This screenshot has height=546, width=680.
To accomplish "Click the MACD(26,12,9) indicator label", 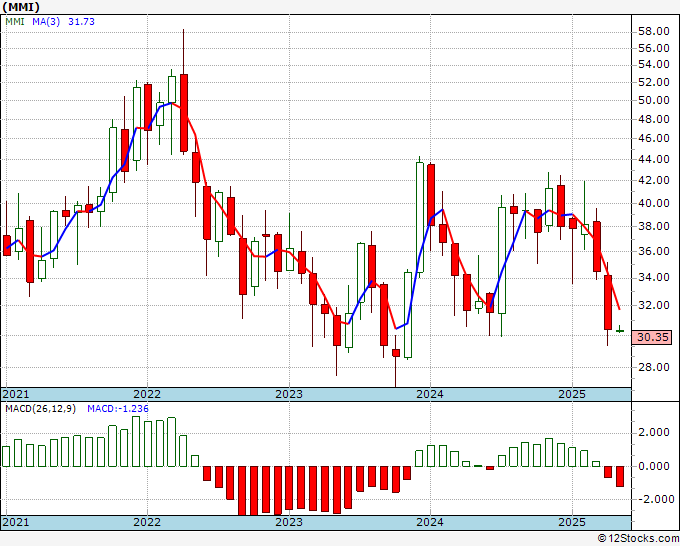I will 40,409.
